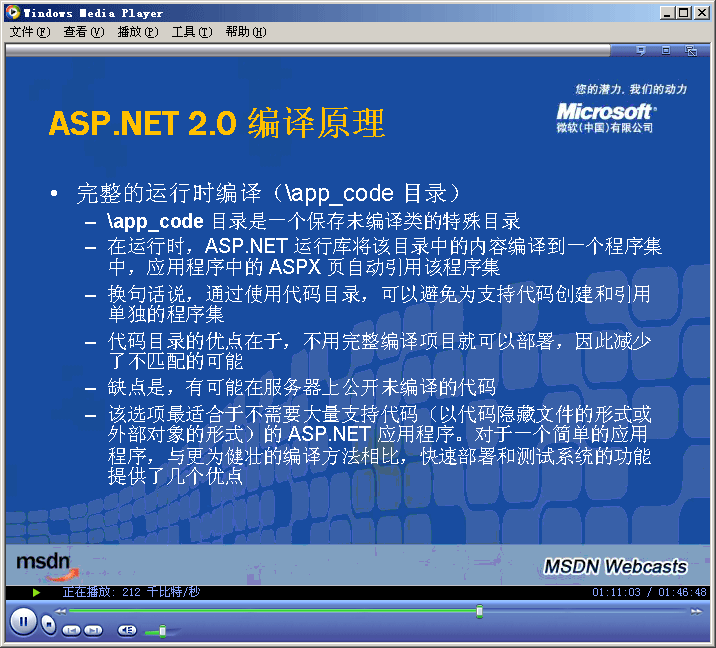Click slide title ASP.NET 2.0 编译原理
Screen dimensions: 716x648
217,123
